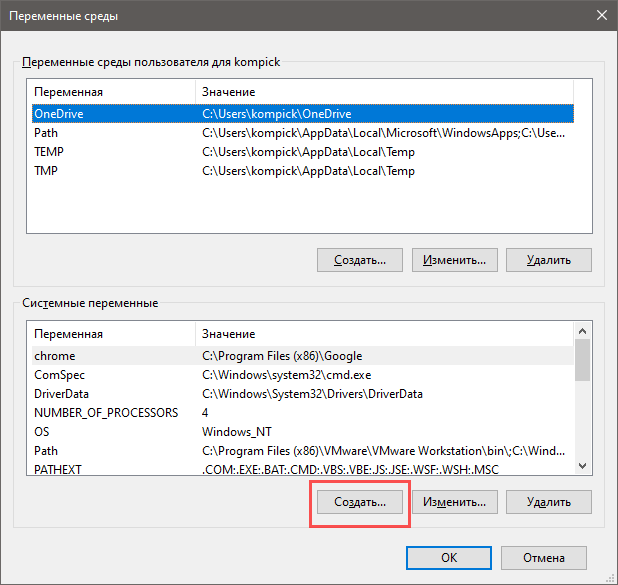Select the ComSpec system variable
The width and height of the screenshot is (618, 585).
303,375
